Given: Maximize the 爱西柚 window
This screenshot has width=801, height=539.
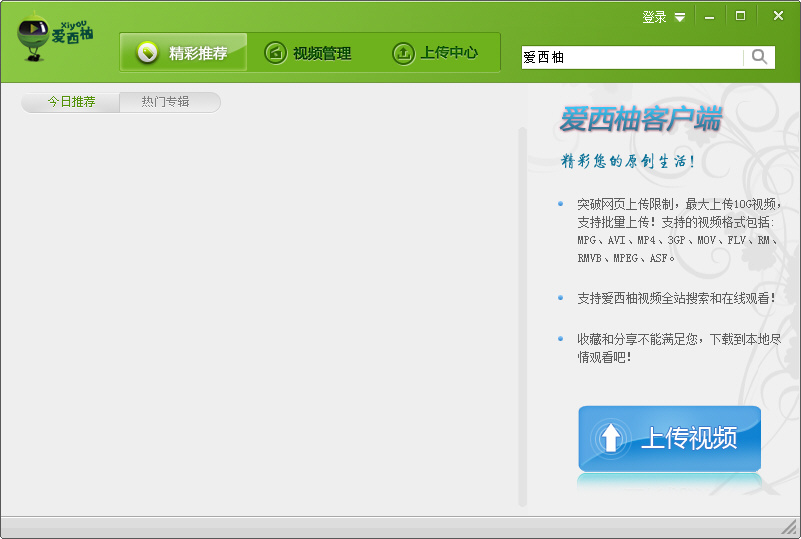Looking at the screenshot, I should point(740,16).
